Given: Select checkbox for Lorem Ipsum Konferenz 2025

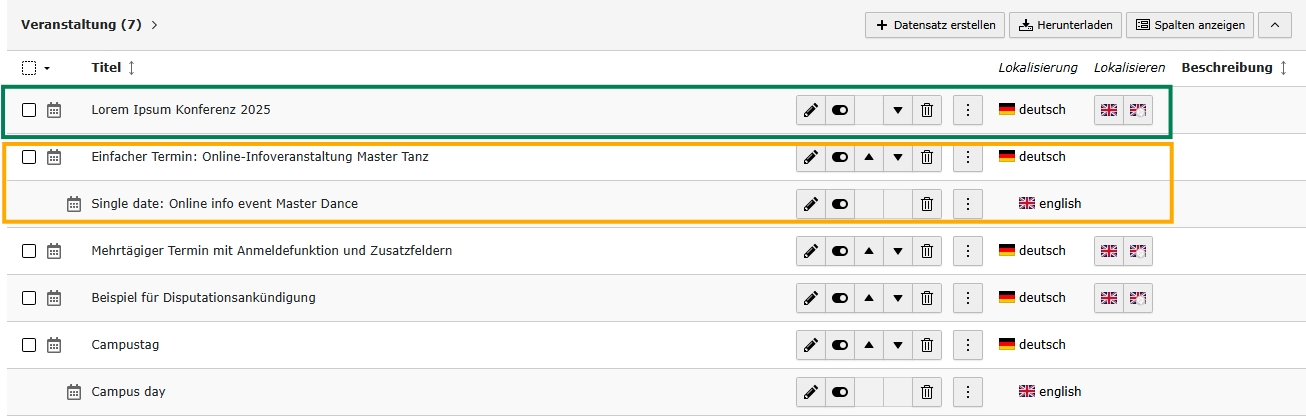Looking at the screenshot, I should 29,110.
